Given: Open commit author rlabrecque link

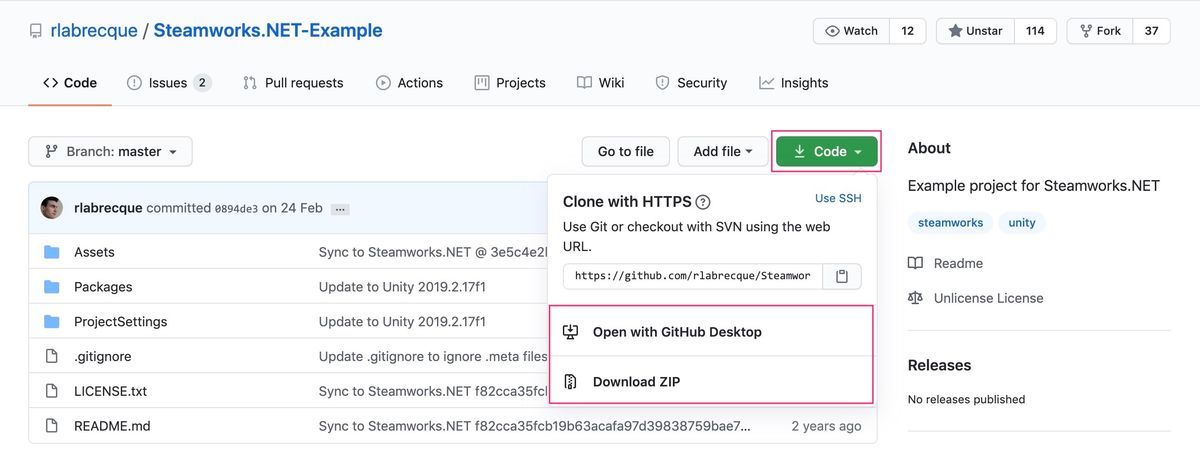Looking at the screenshot, I should pyautogui.click(x=108, y=208).
